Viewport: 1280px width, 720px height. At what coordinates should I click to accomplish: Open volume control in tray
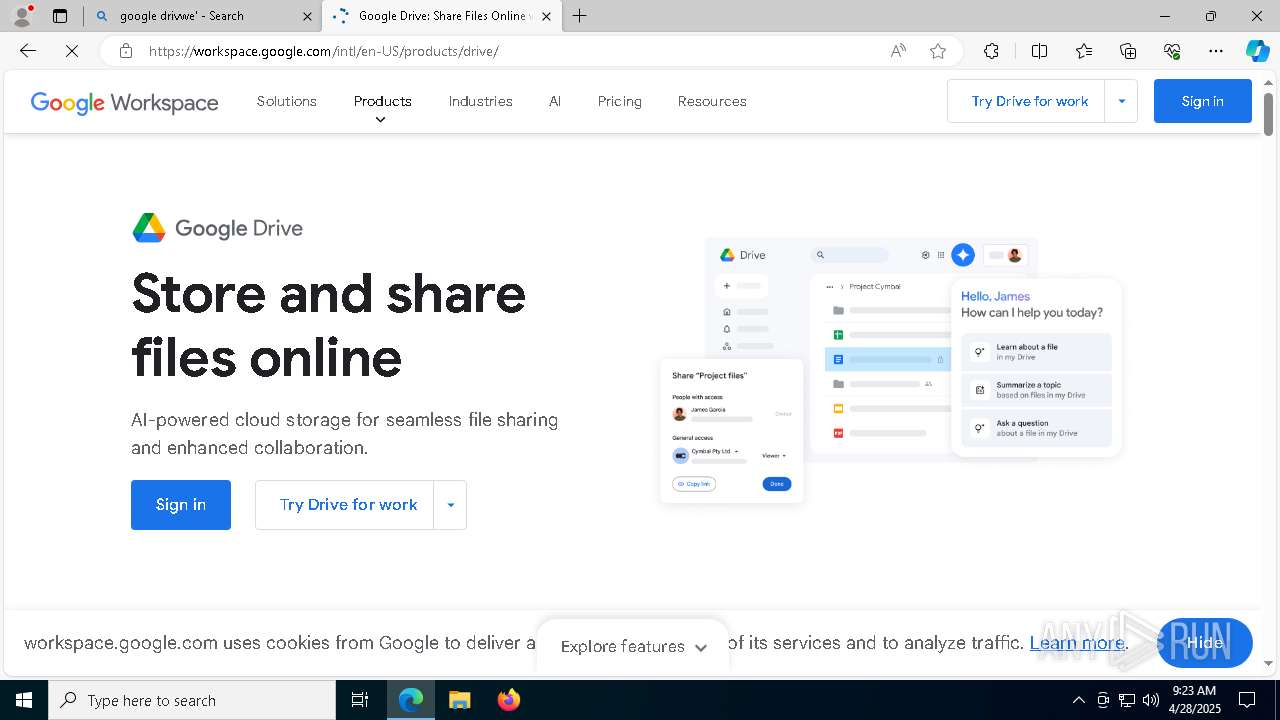(x=1151, y=700)
